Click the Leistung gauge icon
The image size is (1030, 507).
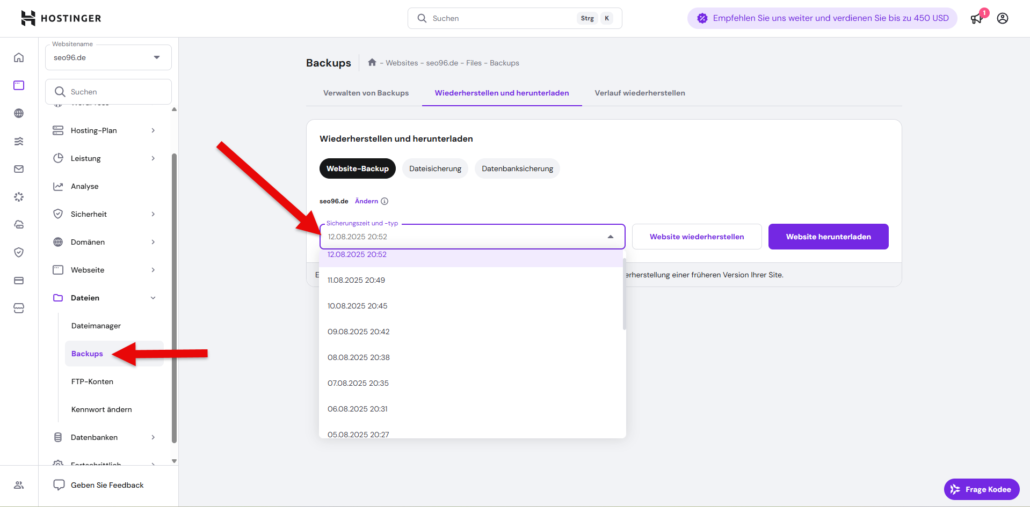pos(58,158)
